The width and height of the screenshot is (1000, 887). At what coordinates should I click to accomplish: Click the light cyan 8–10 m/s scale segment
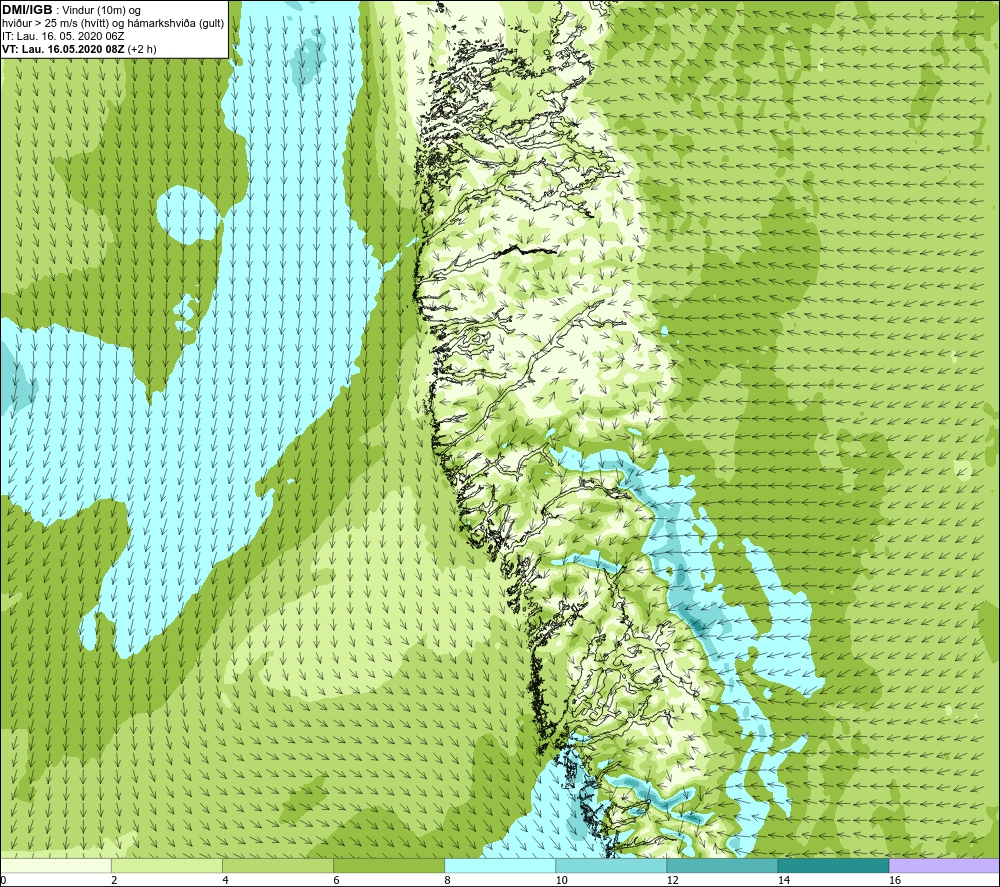click(500, 866)
